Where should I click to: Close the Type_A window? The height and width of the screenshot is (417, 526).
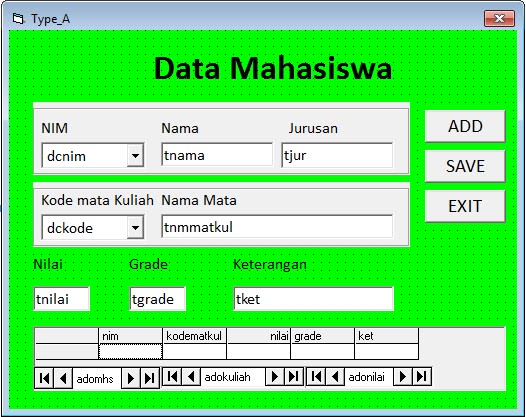click(499, 18)
